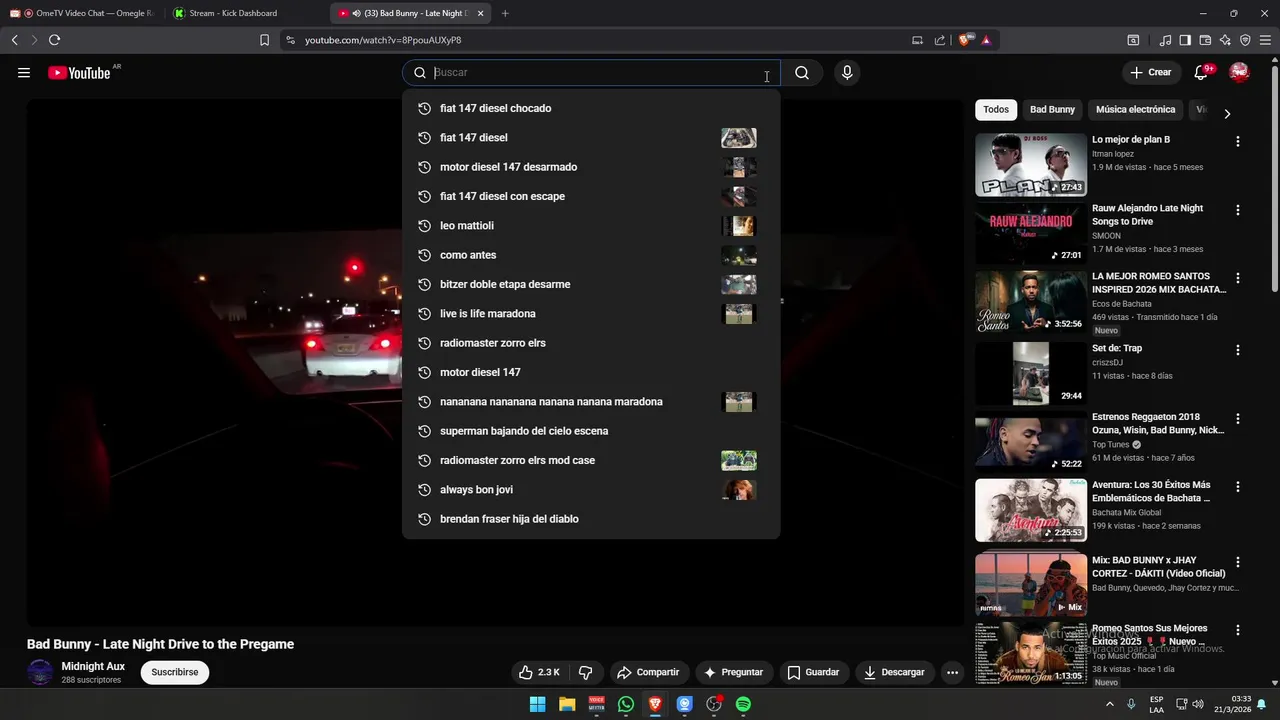Click the Descargar download button
1280x720 pixels.
[894, 672]
